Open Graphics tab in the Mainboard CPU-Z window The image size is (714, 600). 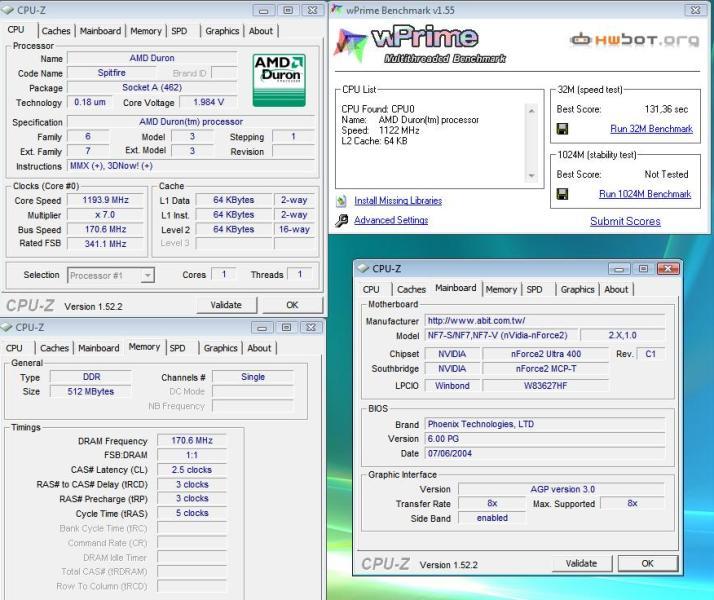click(577, 290)
